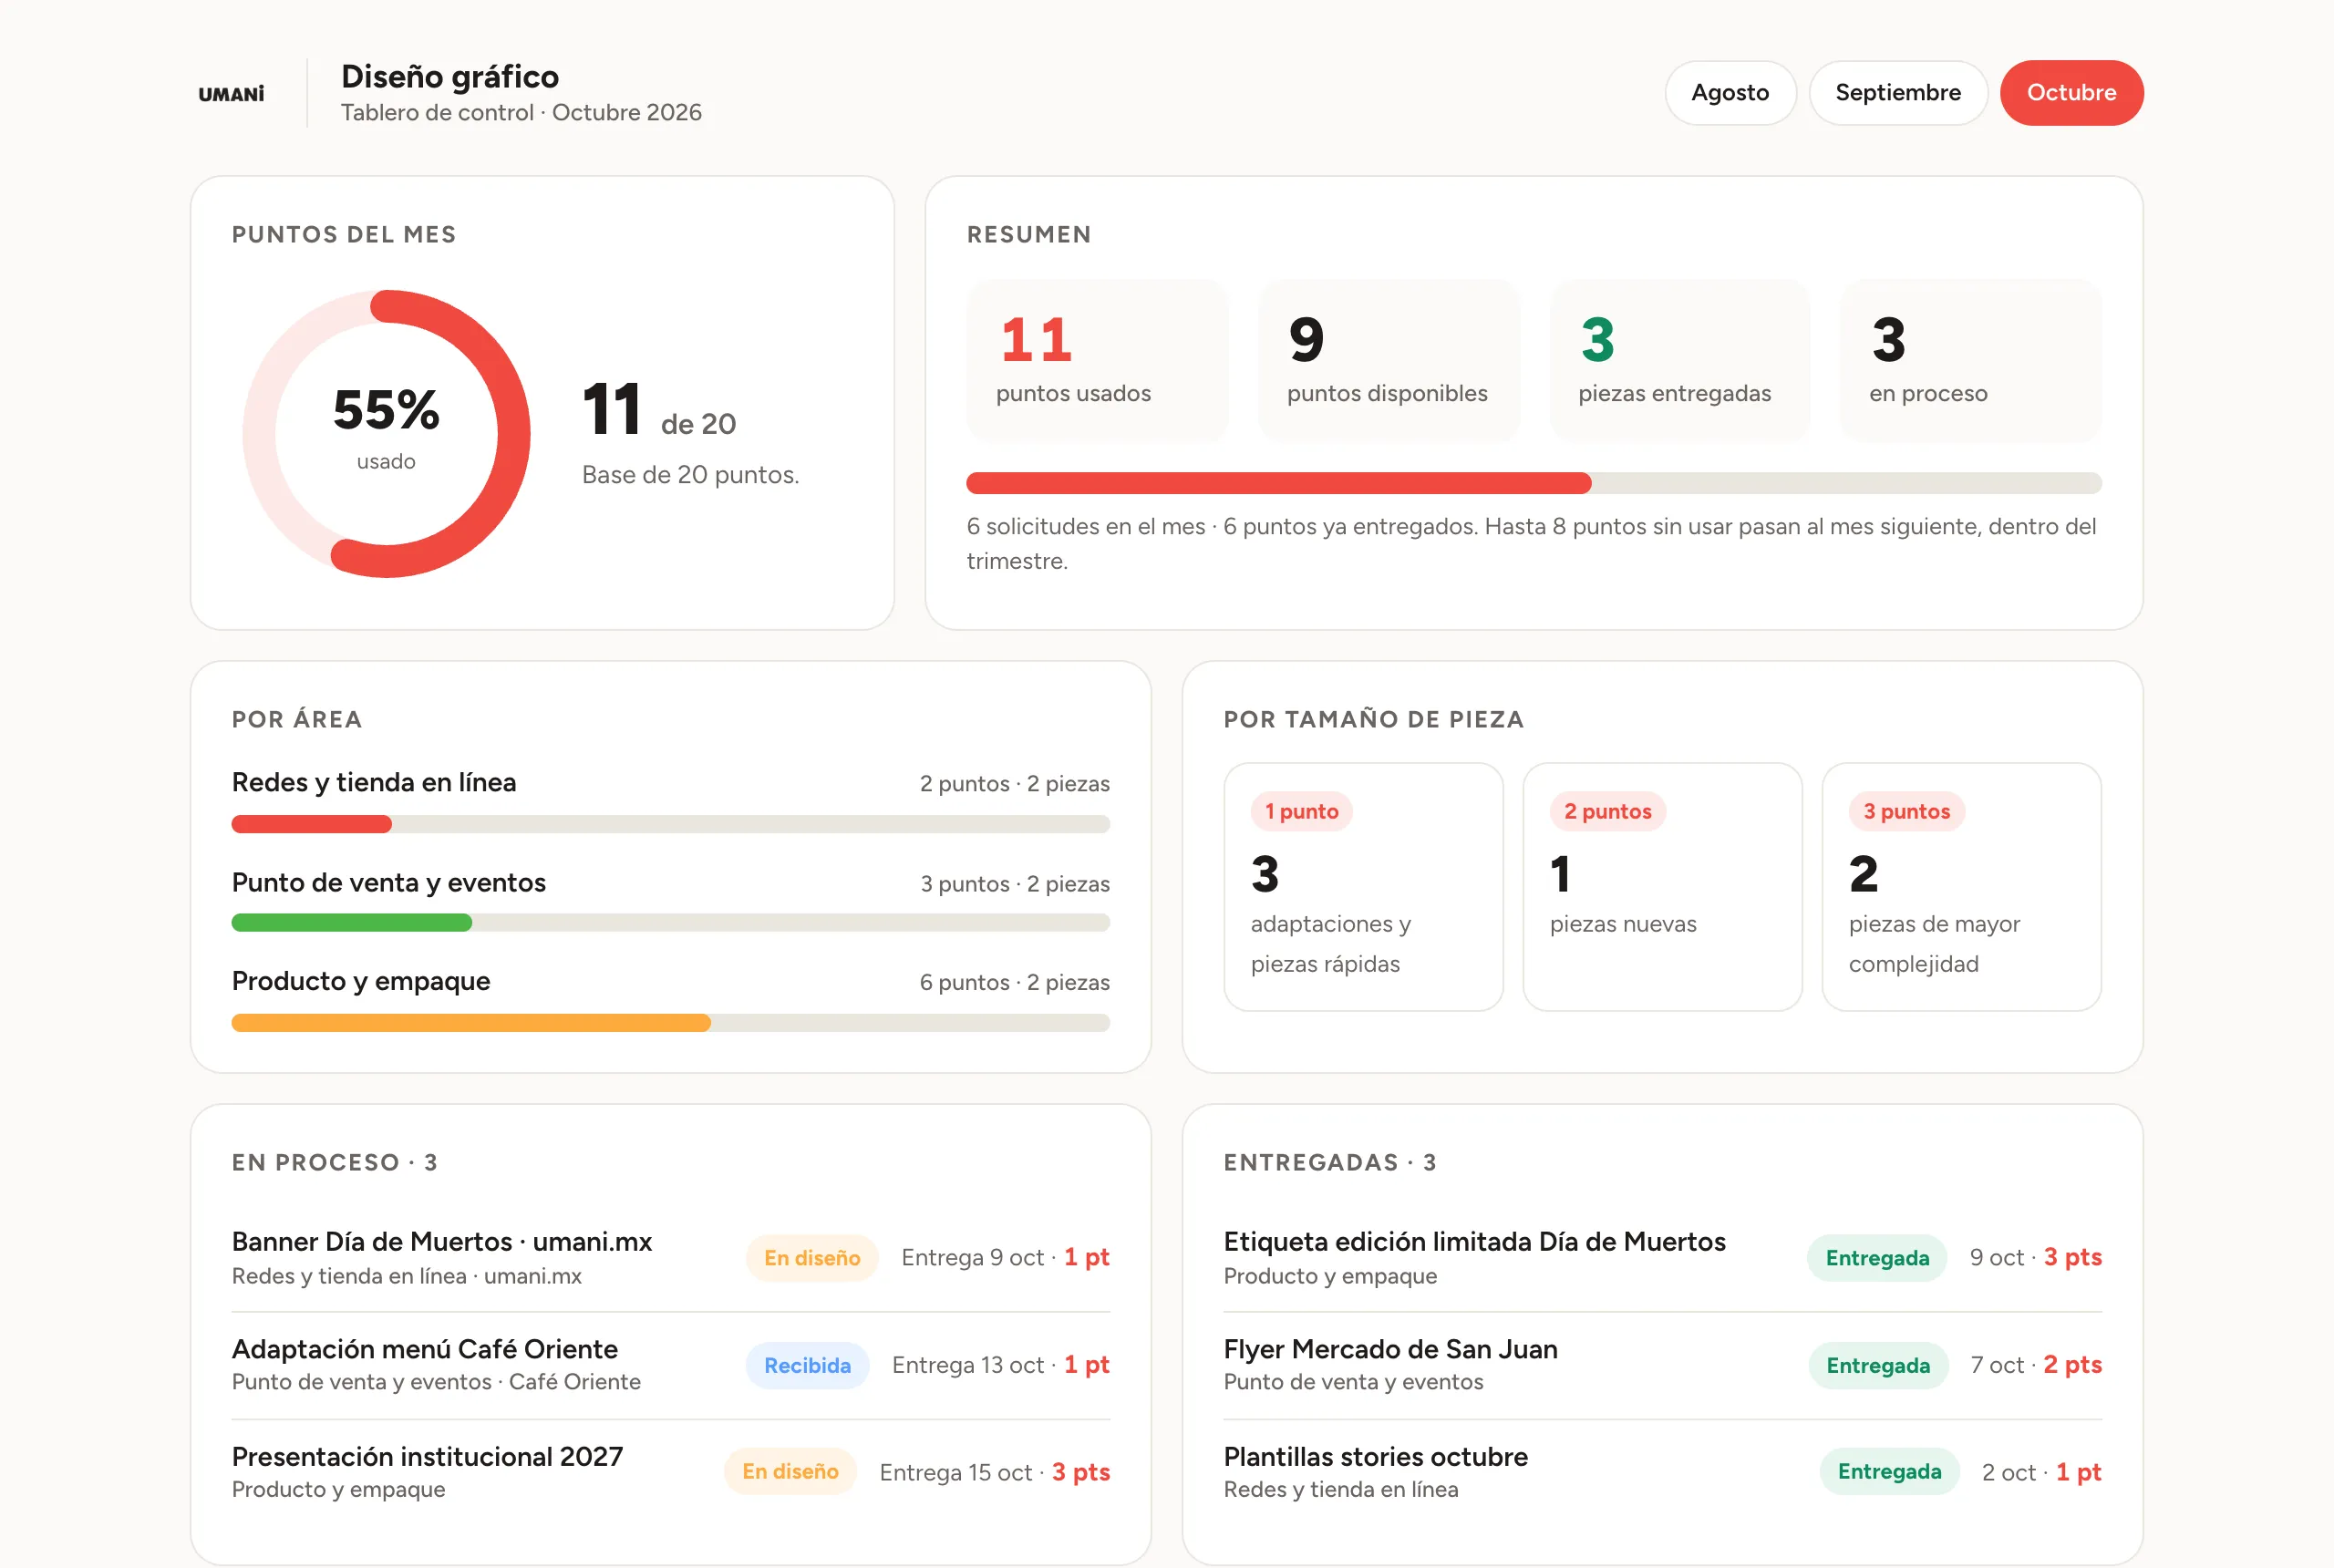The height and width of the screenshot is (1568, 2334).
Task: Open the puntos usados summary card
Action: point(1097,360)
